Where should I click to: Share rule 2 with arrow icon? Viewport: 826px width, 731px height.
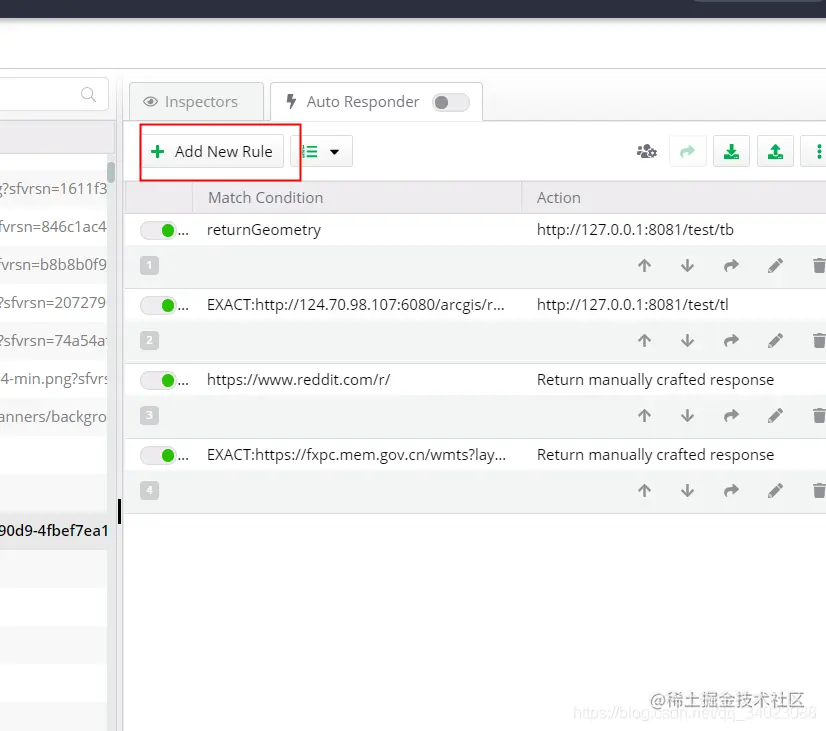click(x=731, y=340)
